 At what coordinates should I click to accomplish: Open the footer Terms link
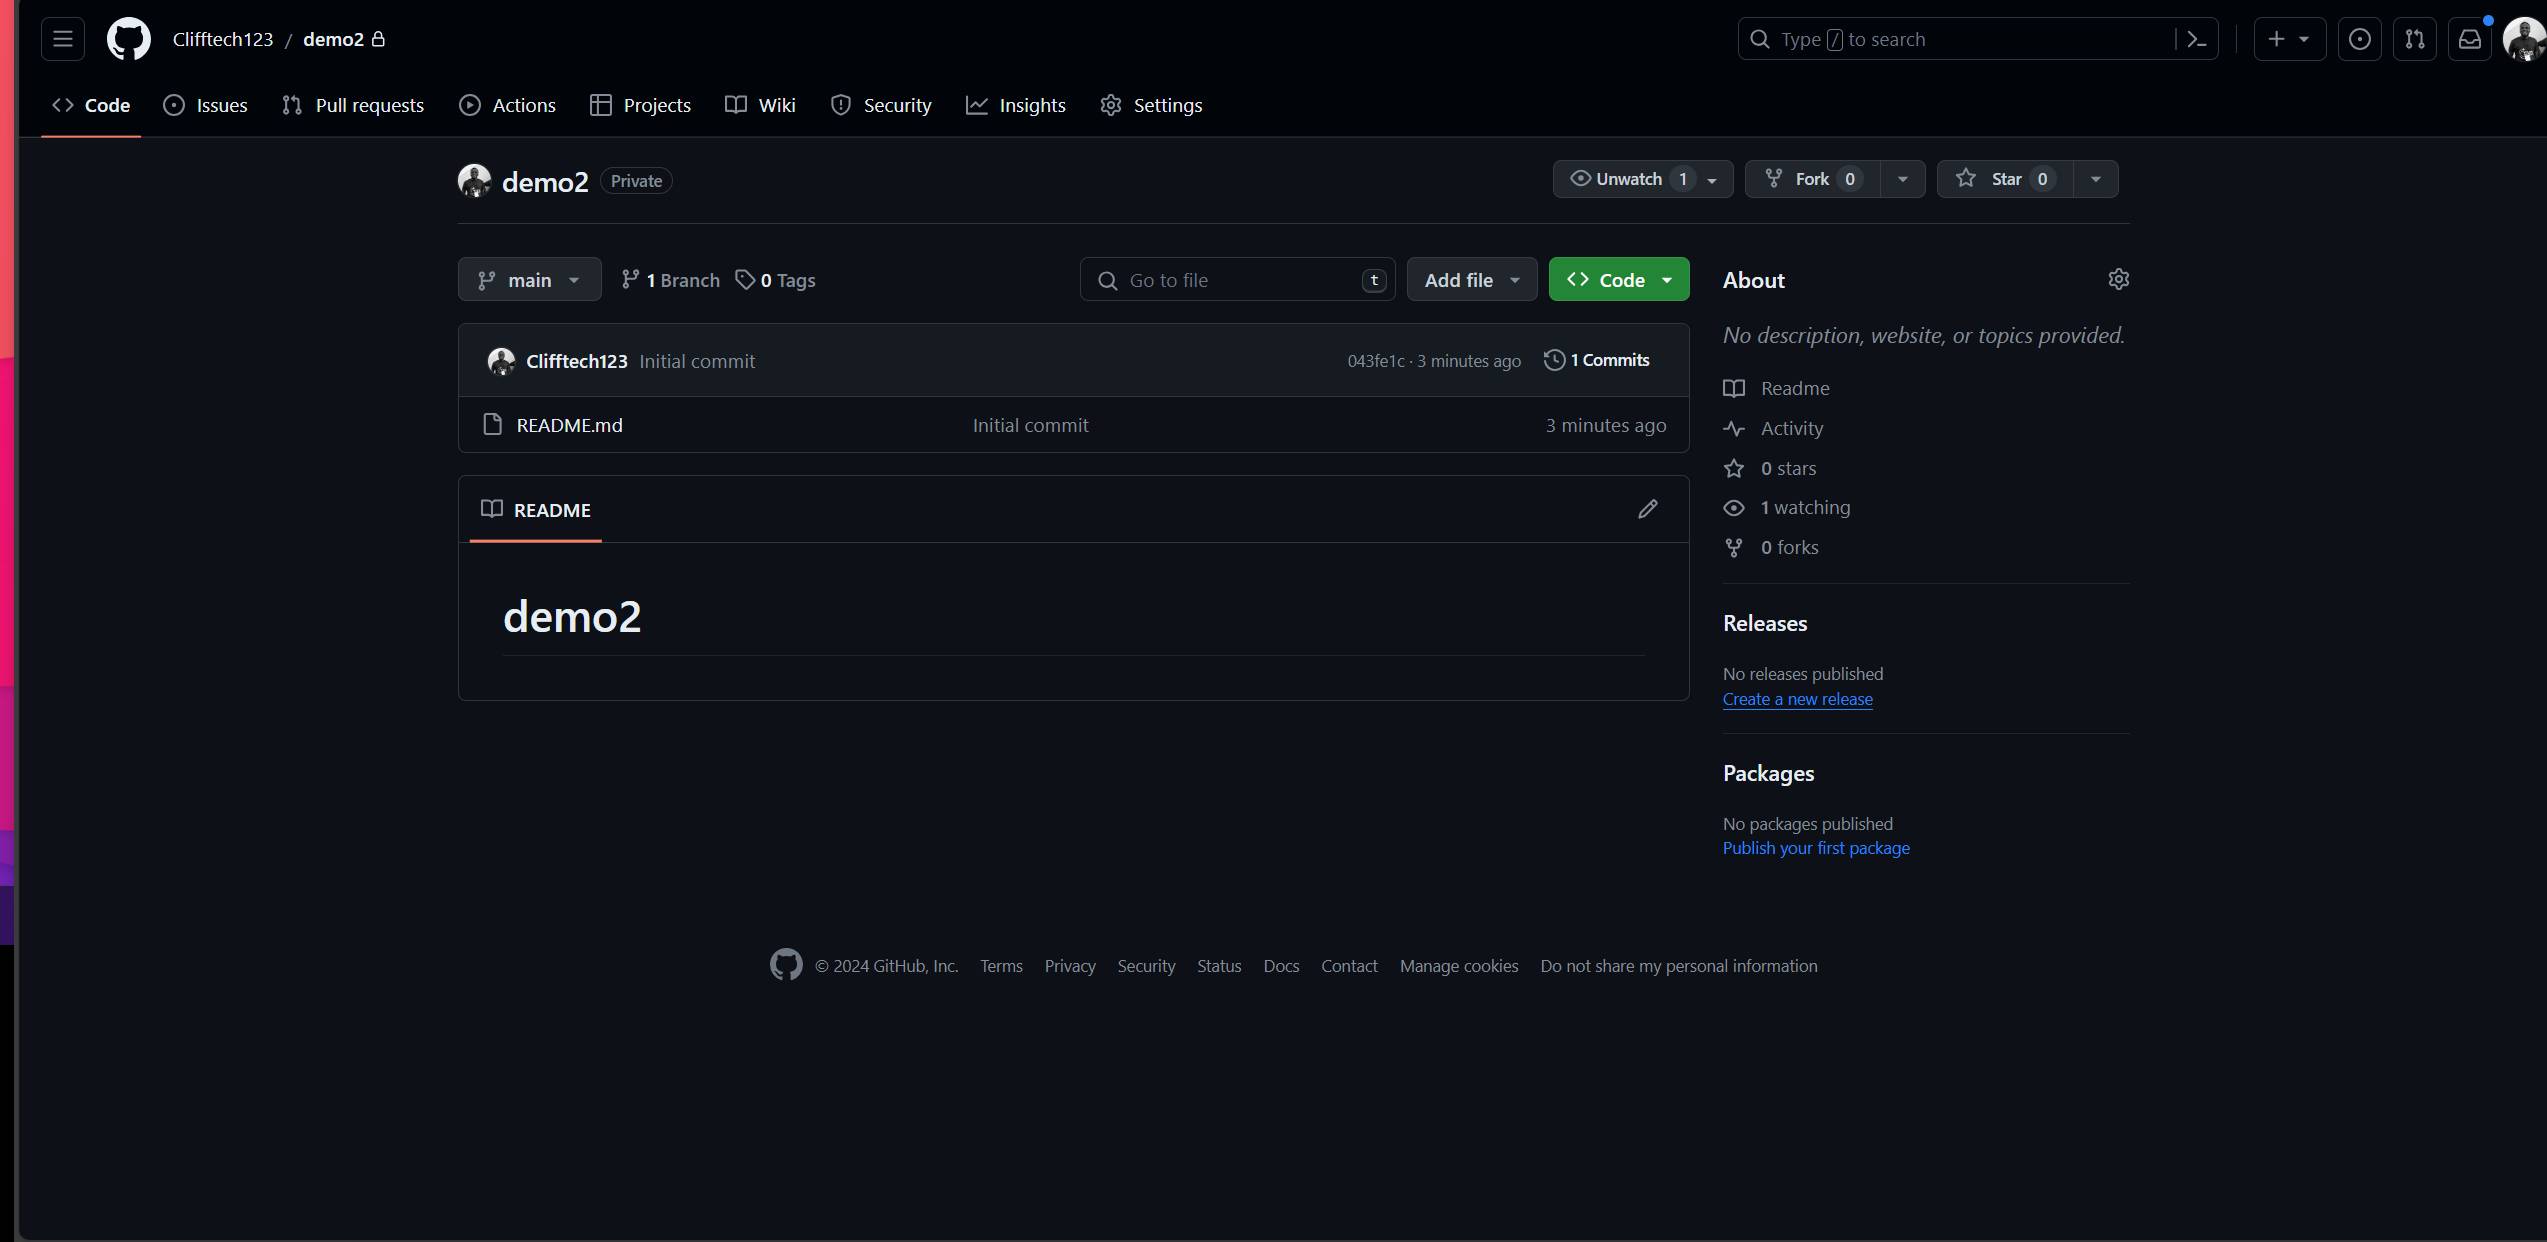(x=1001, y=966)
